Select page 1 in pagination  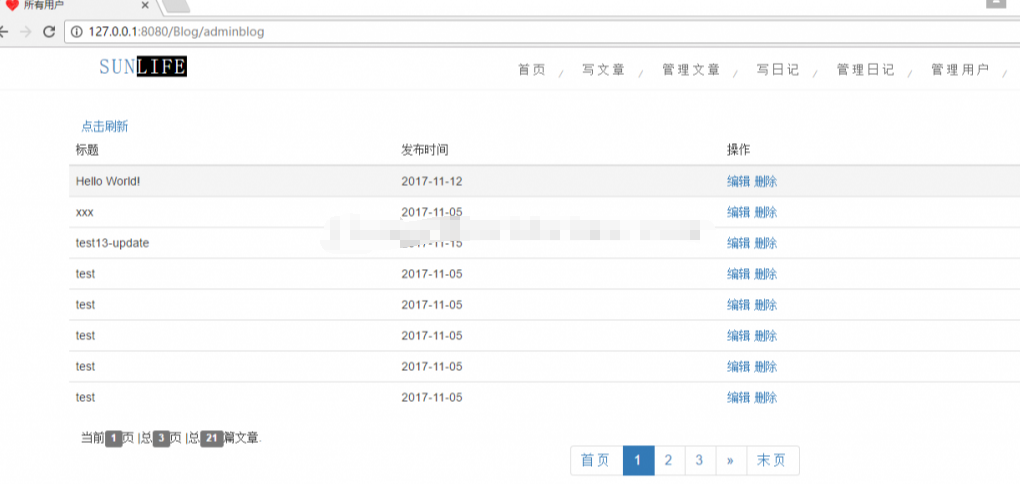point(638,461)
